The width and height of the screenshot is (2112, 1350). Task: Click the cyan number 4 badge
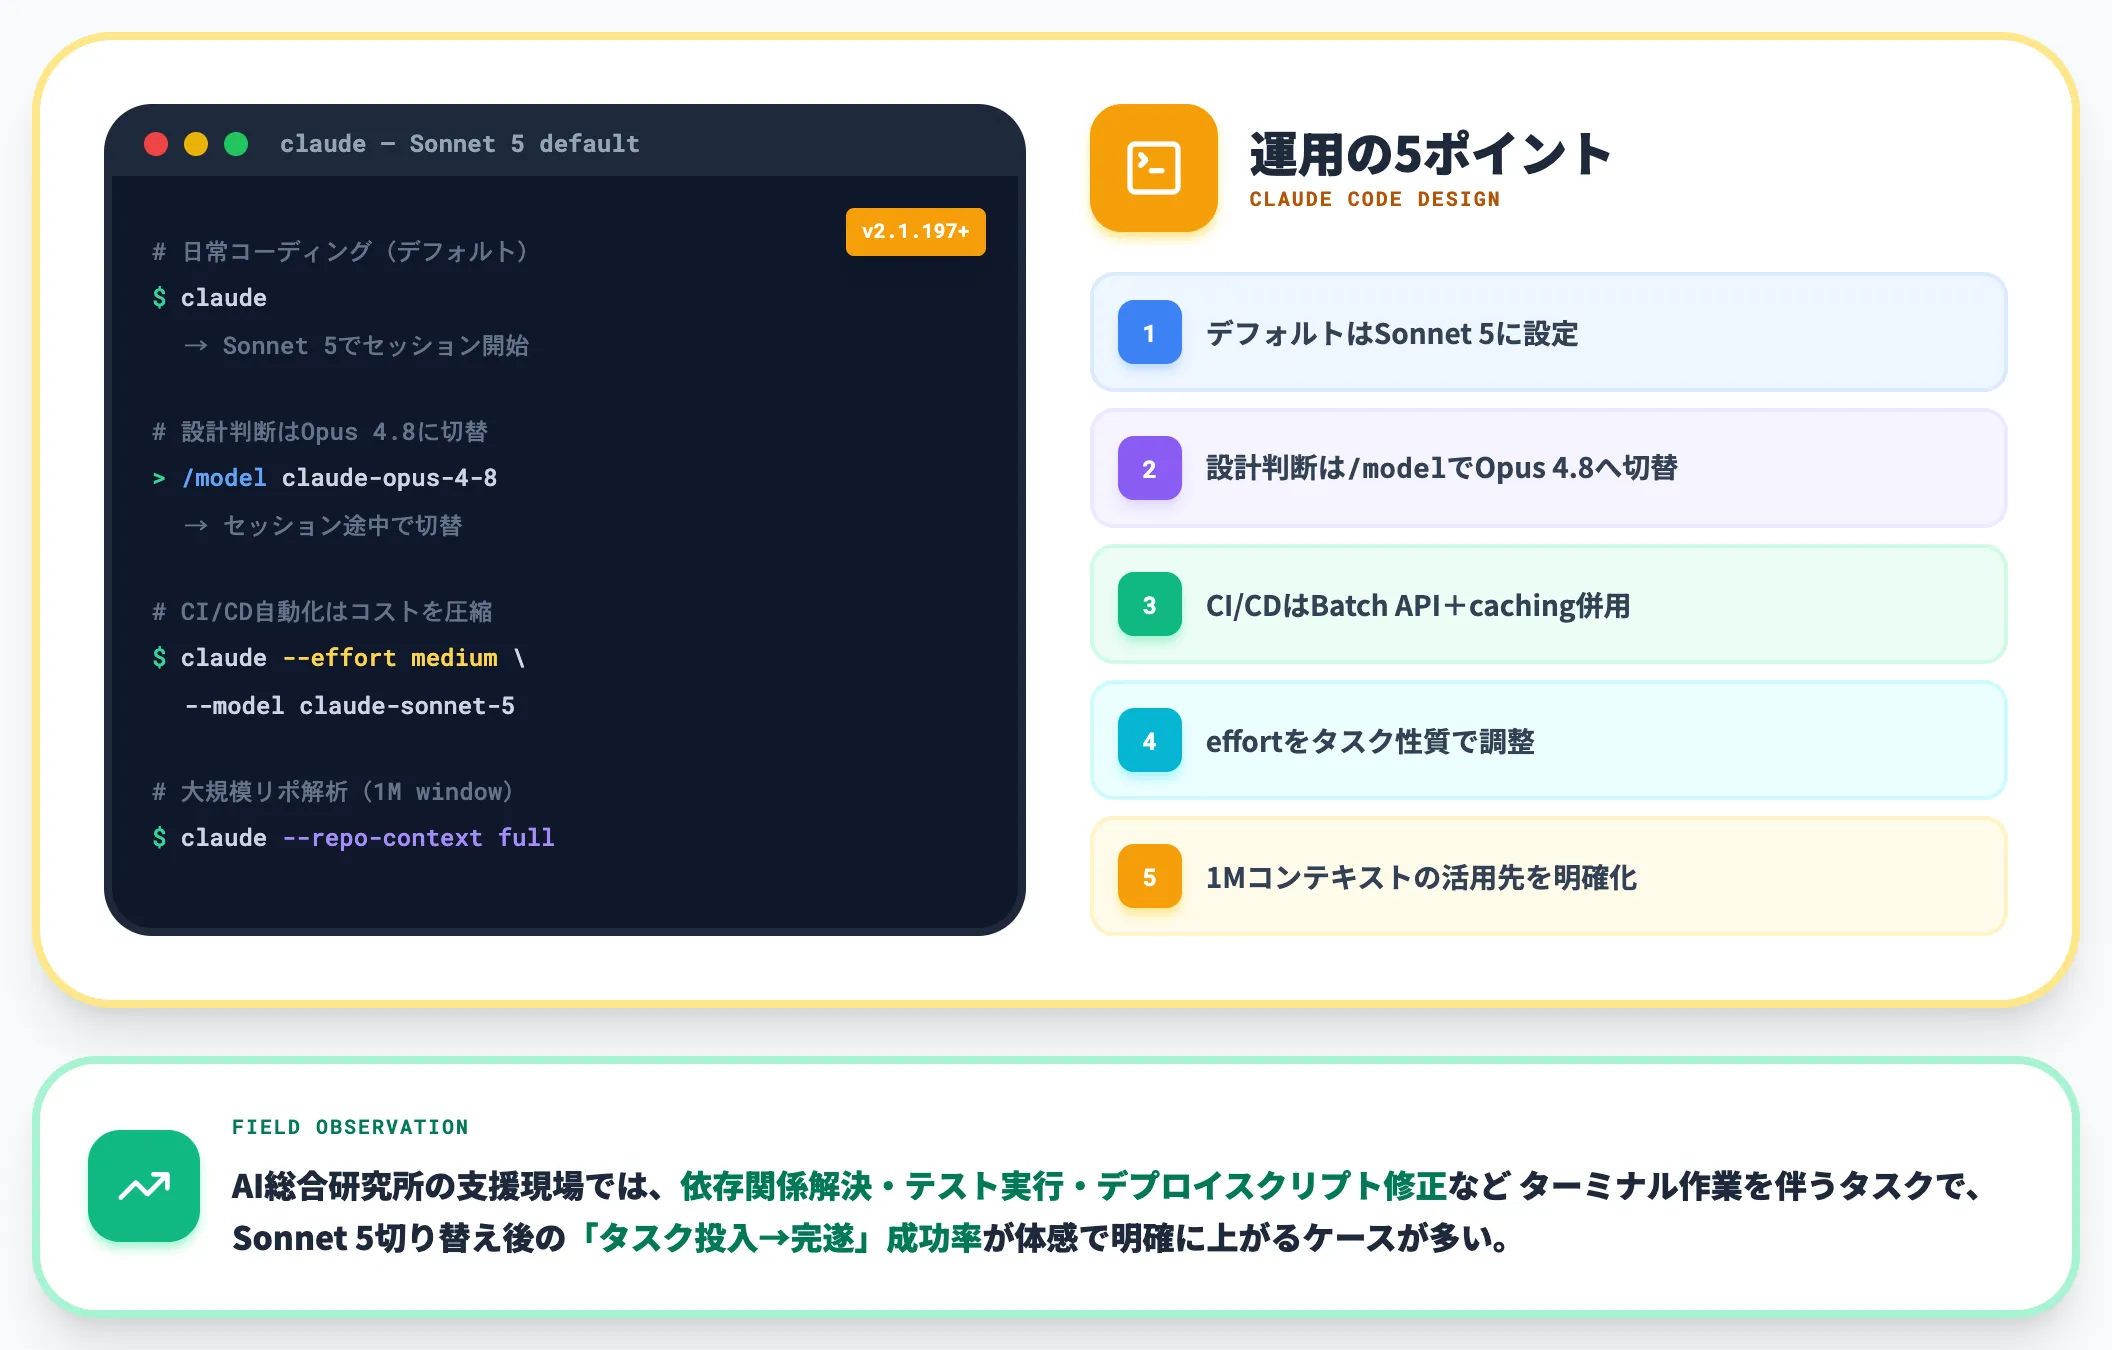click(x=1149, y=740)
